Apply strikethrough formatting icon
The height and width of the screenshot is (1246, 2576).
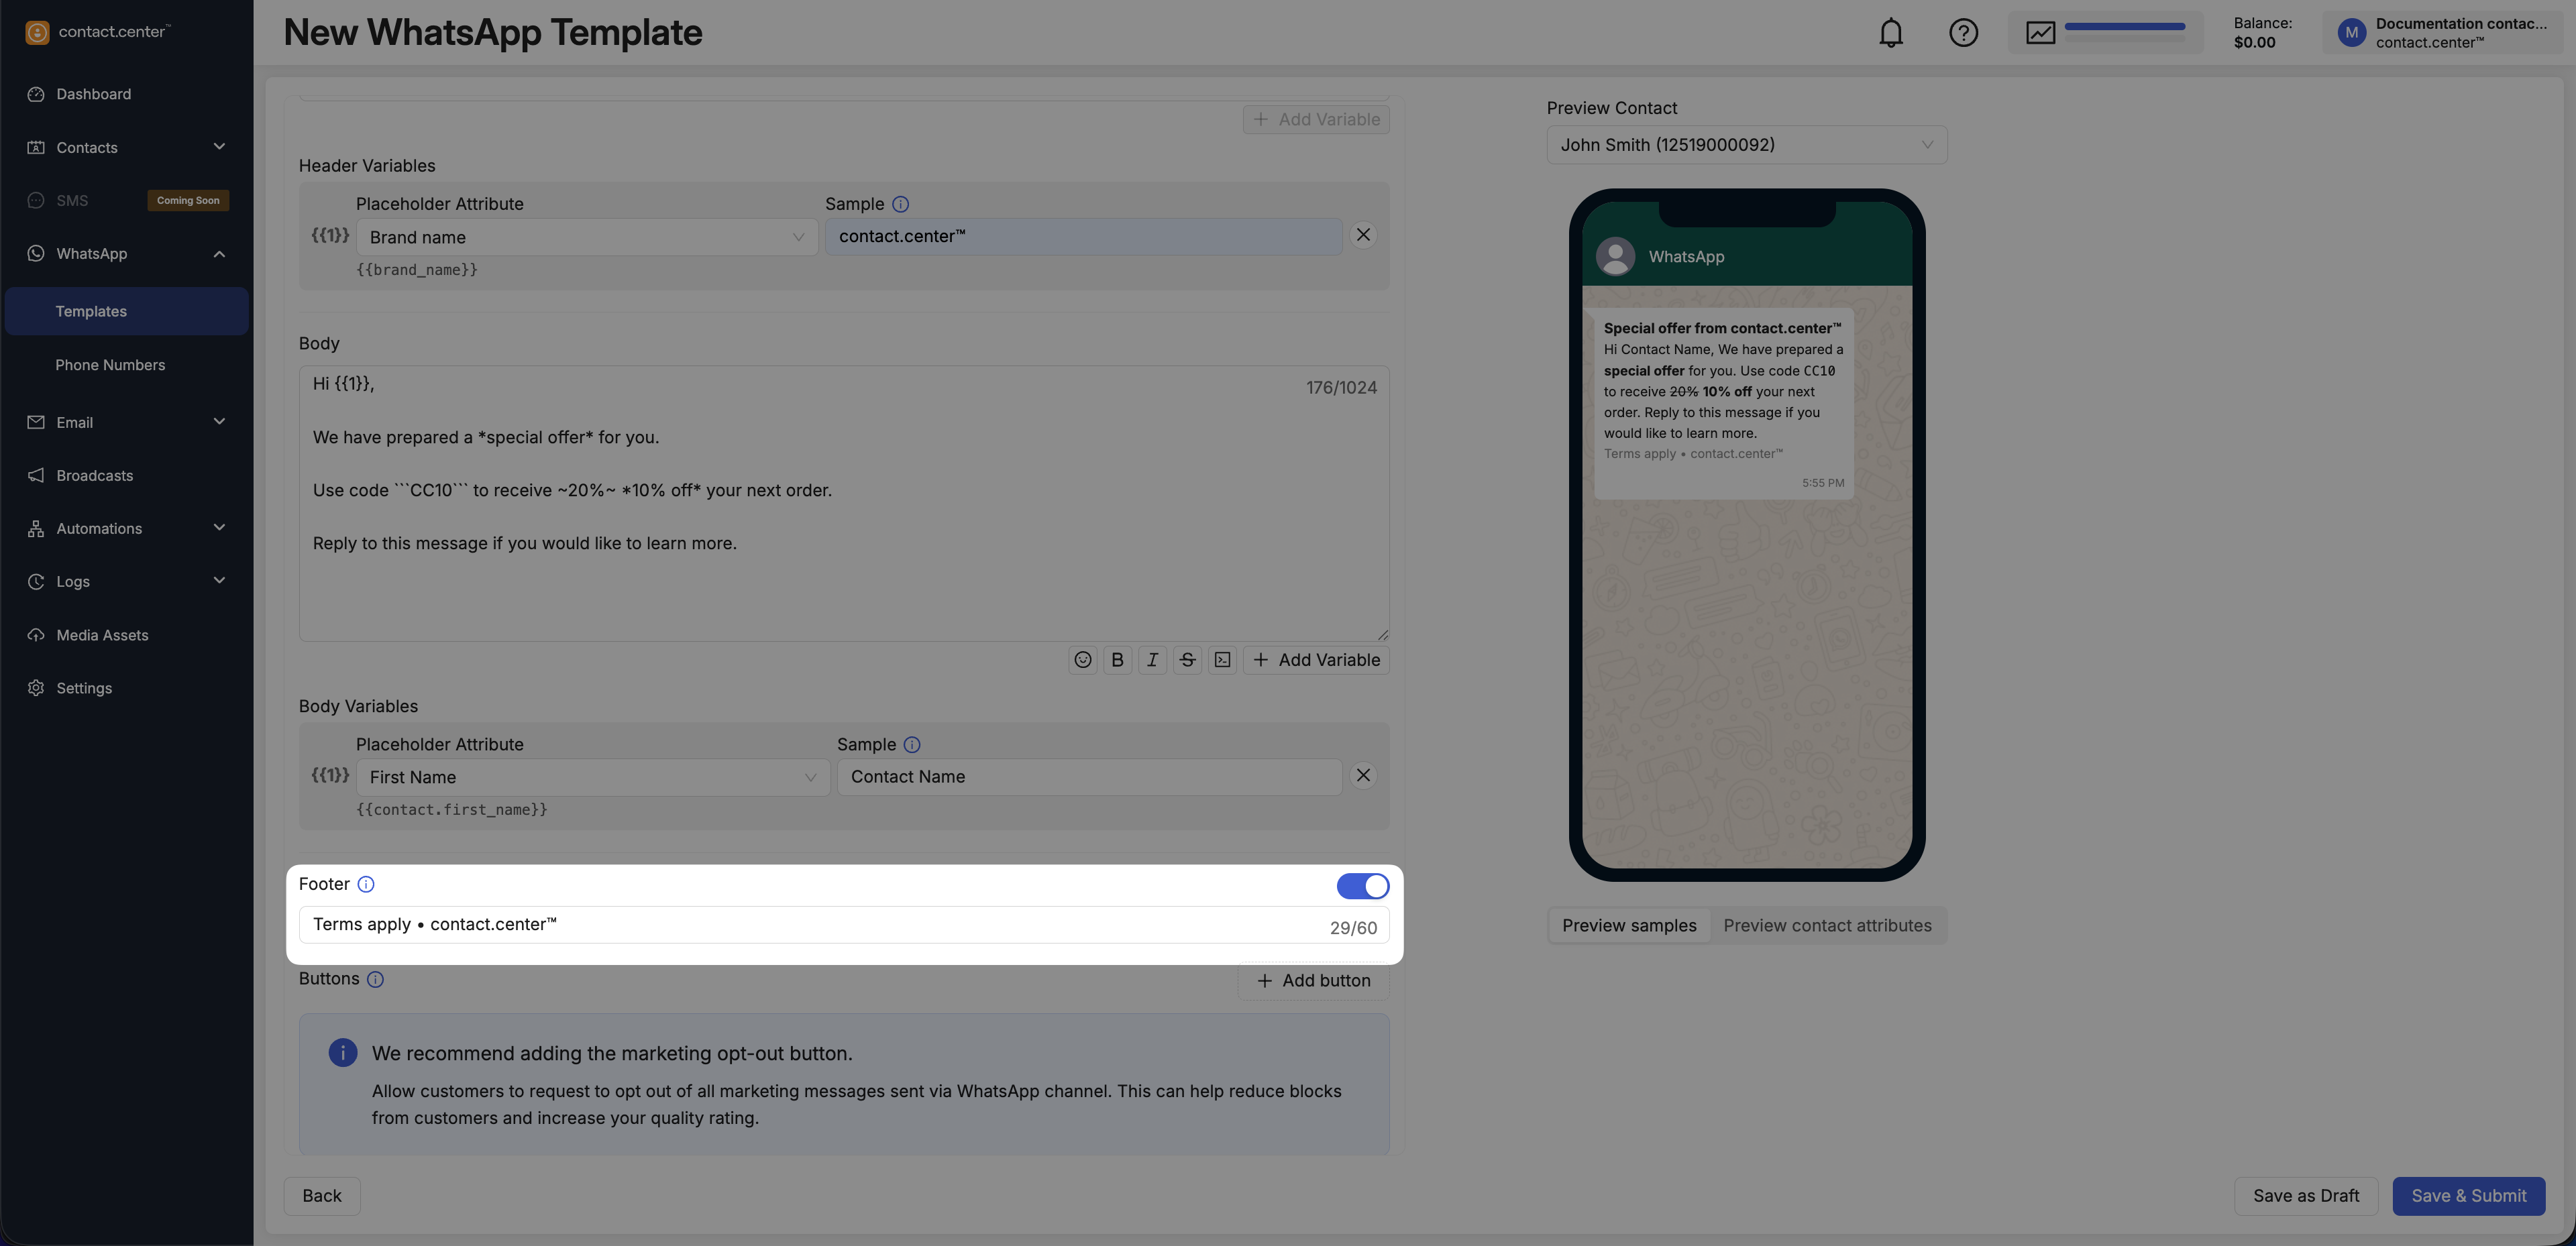click(x=1187, y=660)
